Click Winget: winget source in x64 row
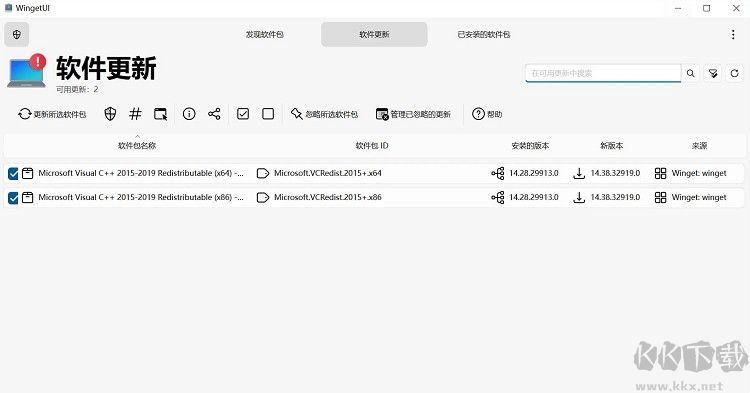The image size is (750, 393). [699, 173]
